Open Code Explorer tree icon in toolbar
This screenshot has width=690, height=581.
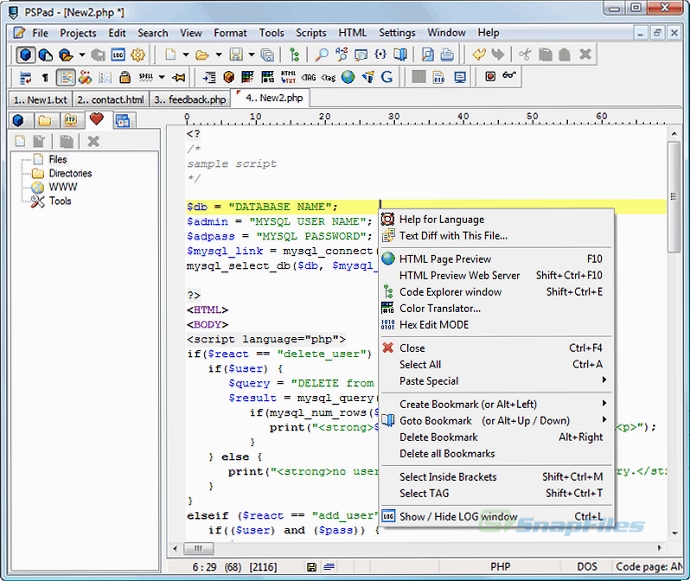click(x=294, y=55)
